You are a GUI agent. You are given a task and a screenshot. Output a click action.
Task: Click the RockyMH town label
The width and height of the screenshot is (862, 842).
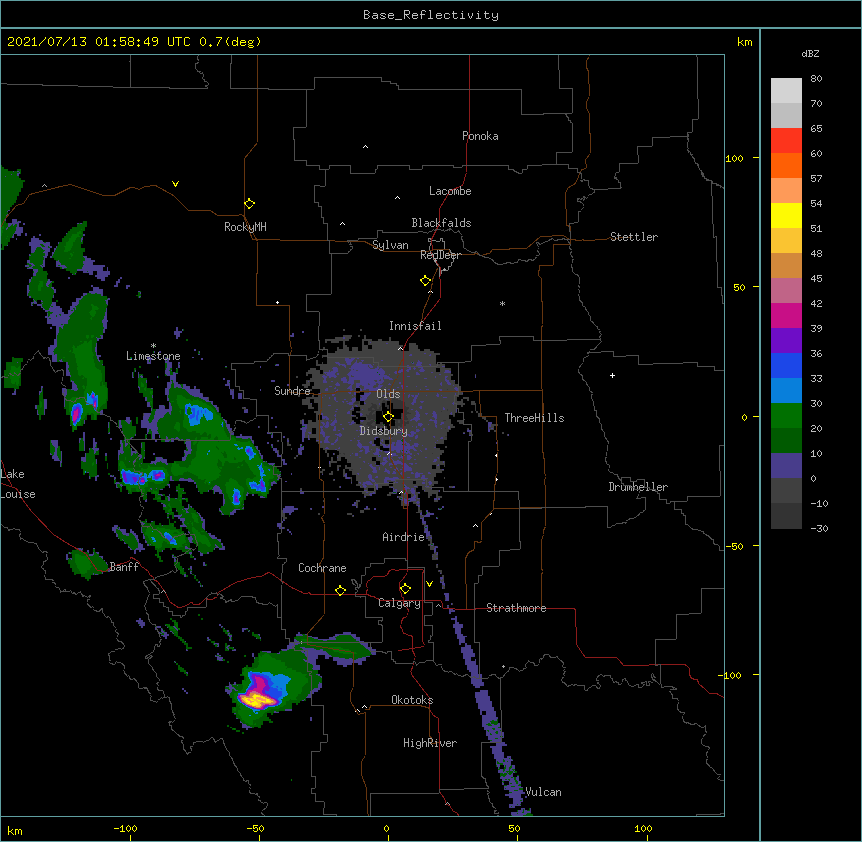tap(245, 227)
